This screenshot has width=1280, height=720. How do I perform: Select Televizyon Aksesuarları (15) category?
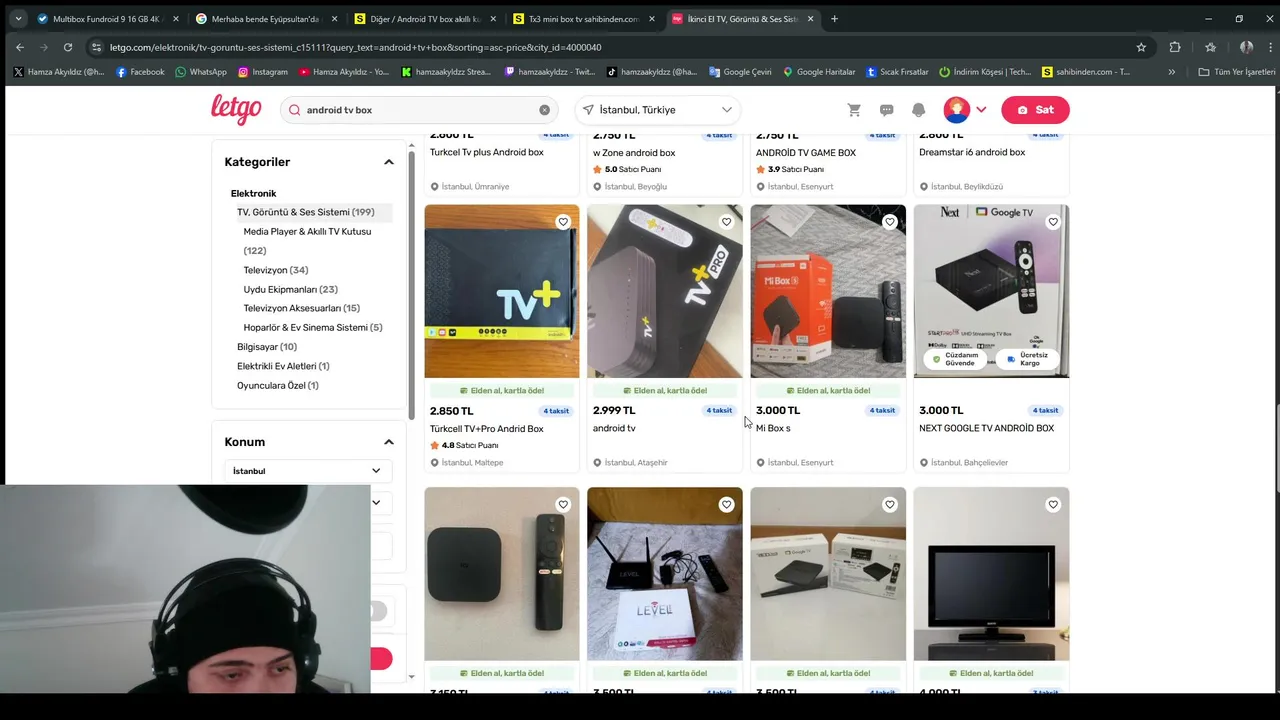tap(301, 308)
